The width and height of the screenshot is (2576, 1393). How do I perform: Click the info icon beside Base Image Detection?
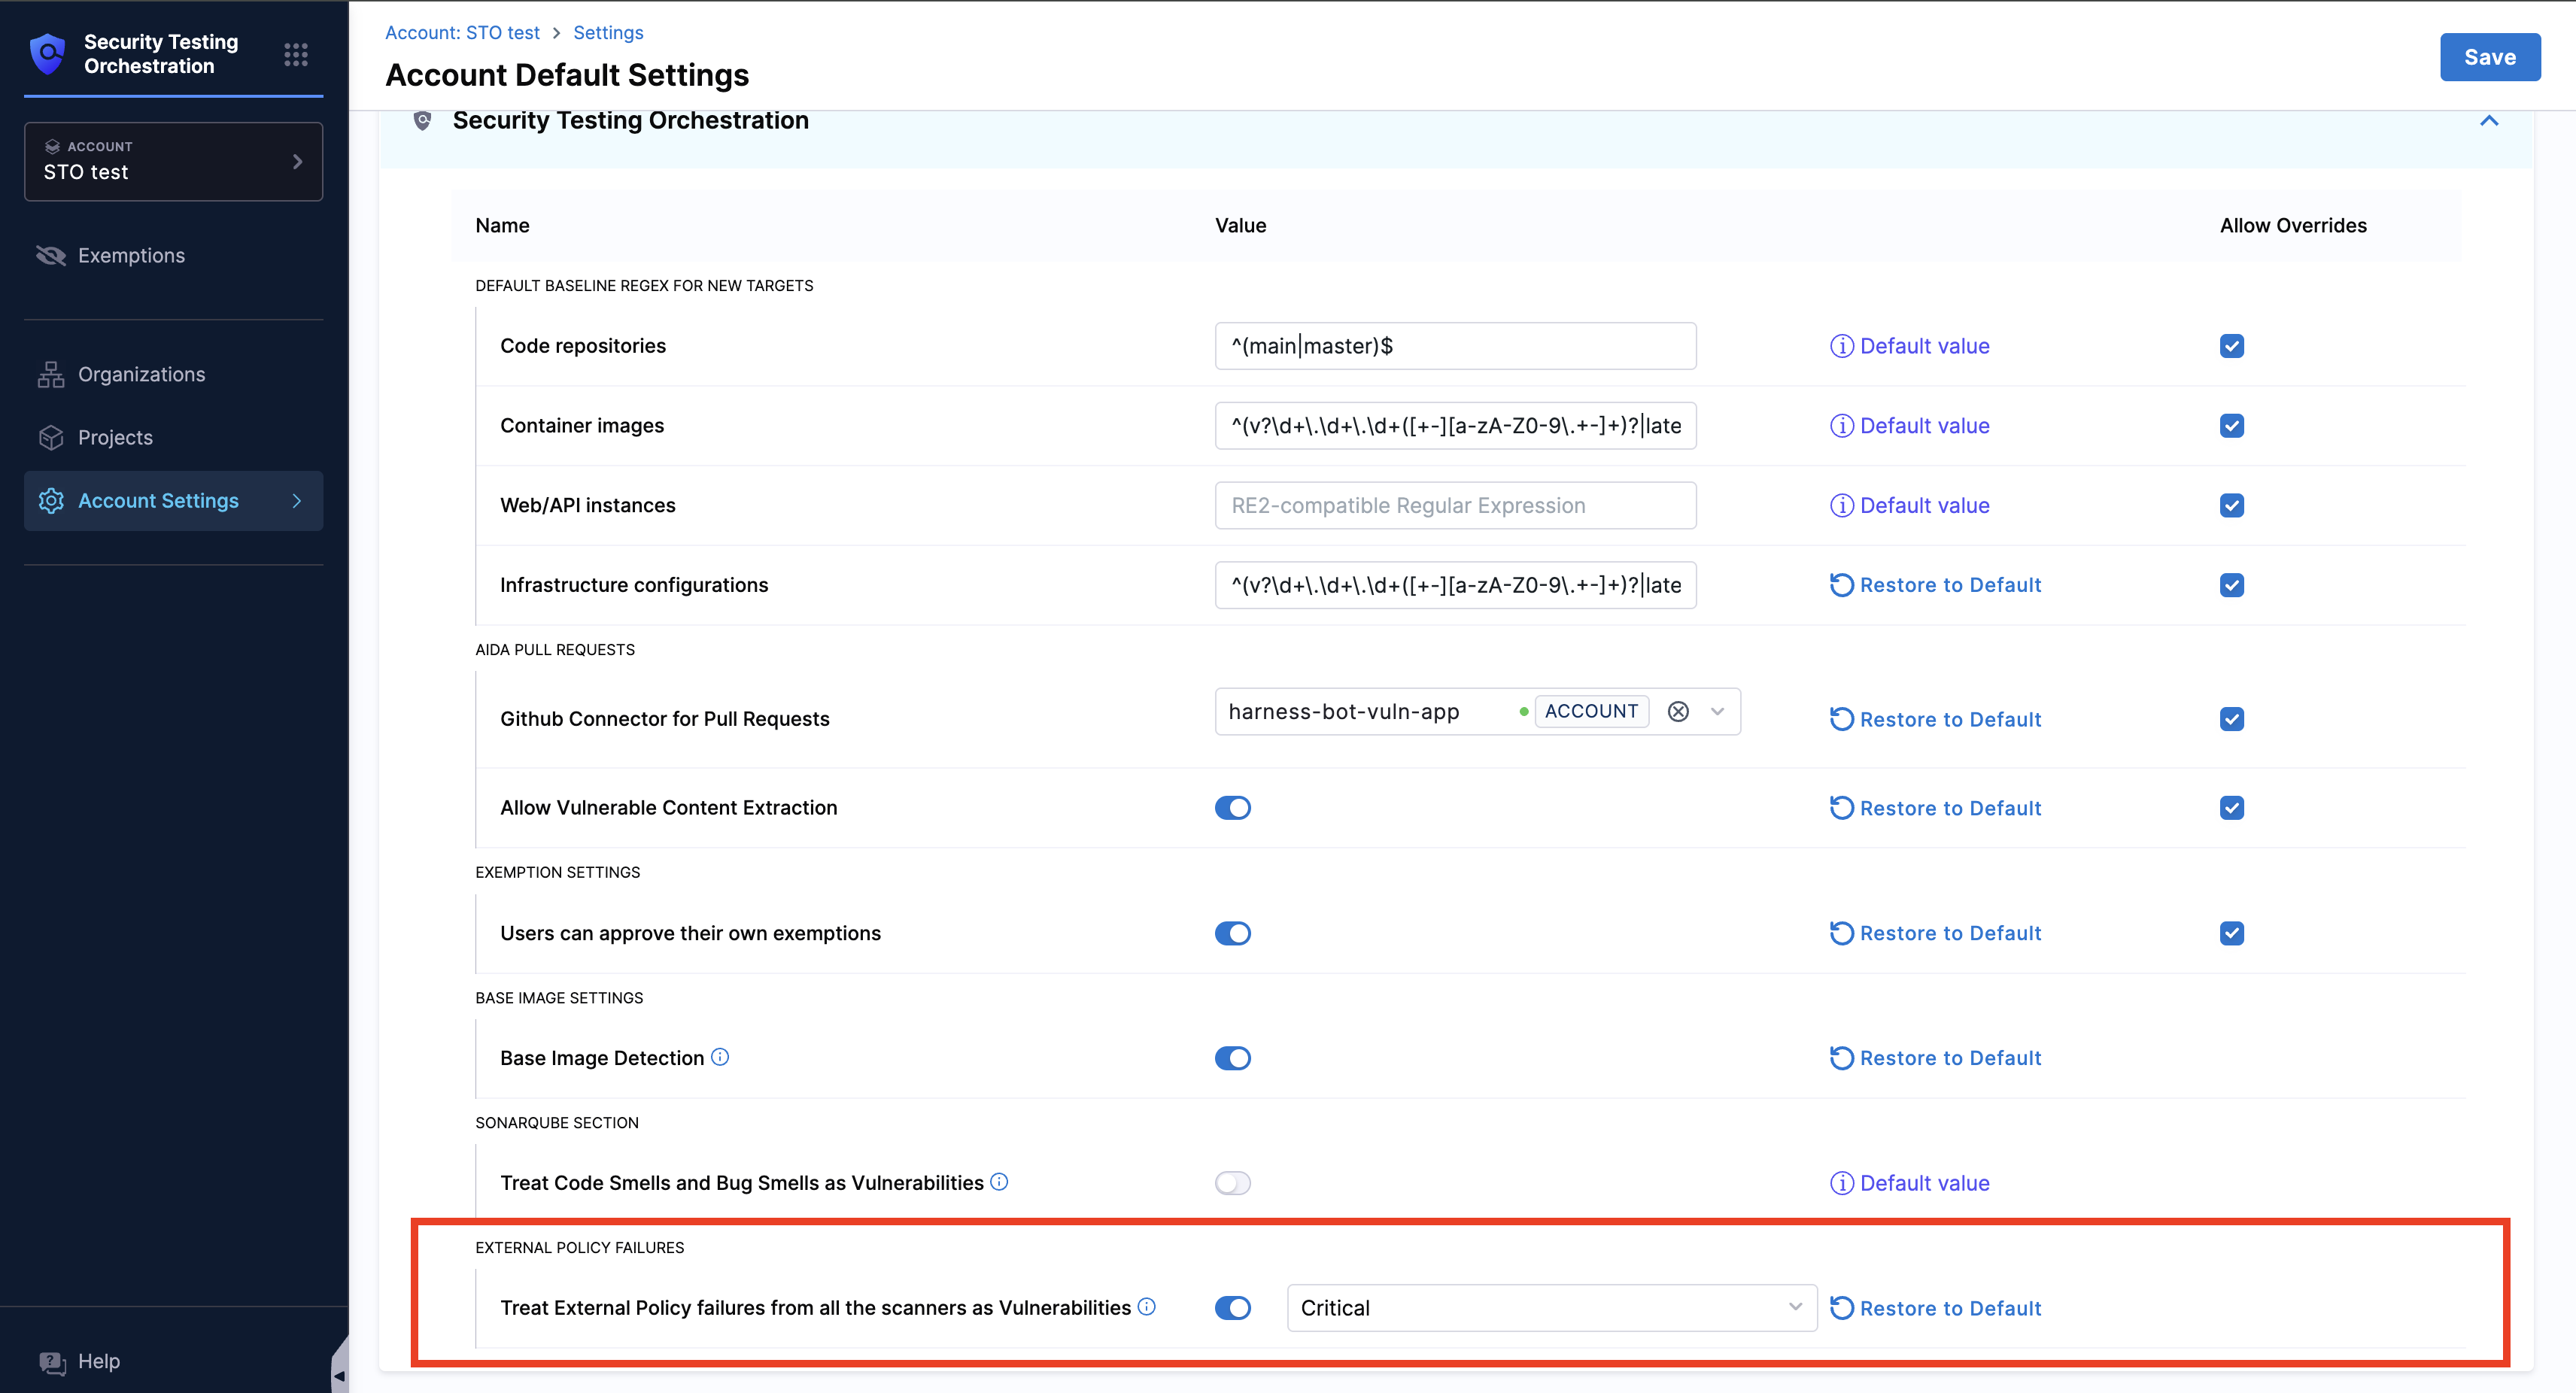click(x=720, y=1057)
